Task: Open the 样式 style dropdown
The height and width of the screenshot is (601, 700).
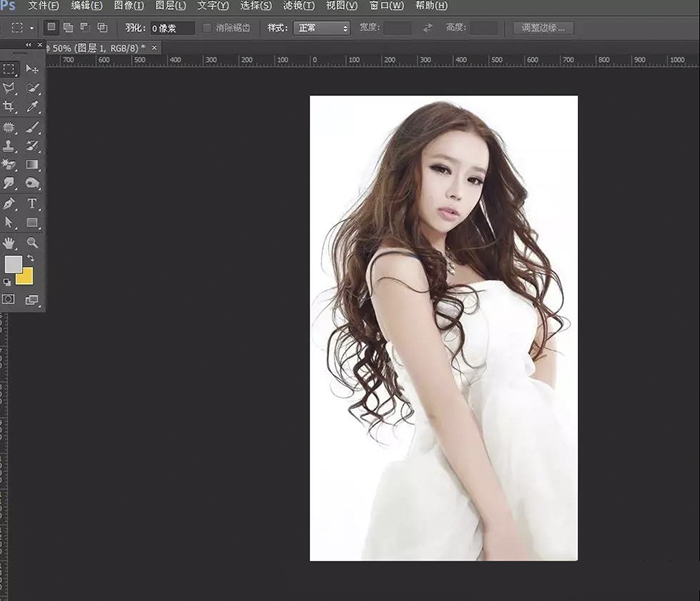Action: coord(323,28)
